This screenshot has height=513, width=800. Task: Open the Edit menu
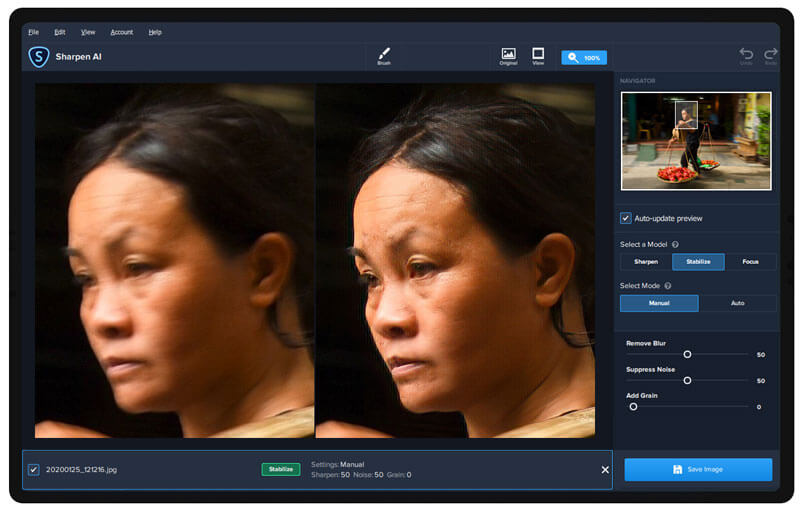point(60,32)
